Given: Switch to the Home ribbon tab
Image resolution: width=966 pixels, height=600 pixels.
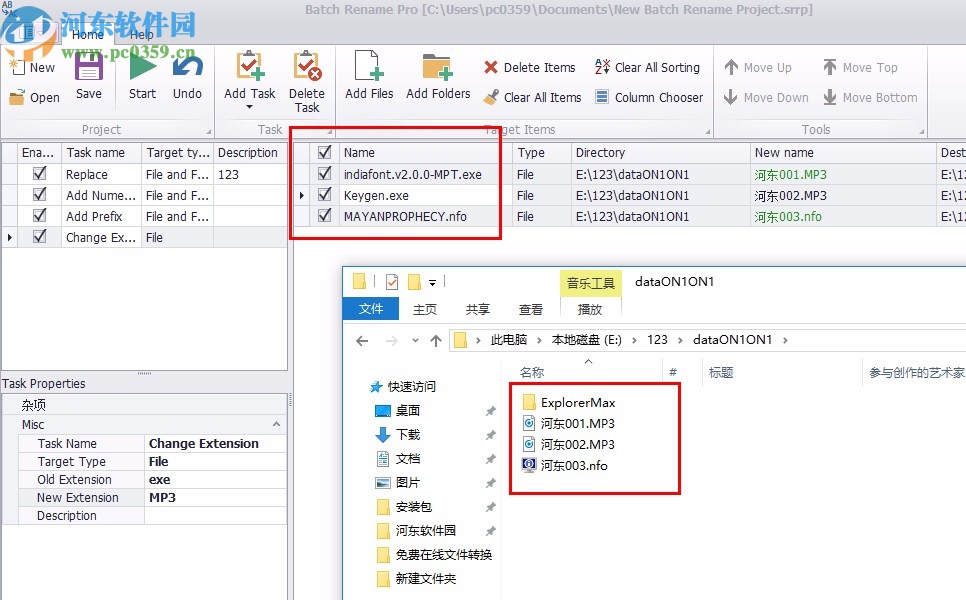Looking at the screenshot, I should 88,33.
